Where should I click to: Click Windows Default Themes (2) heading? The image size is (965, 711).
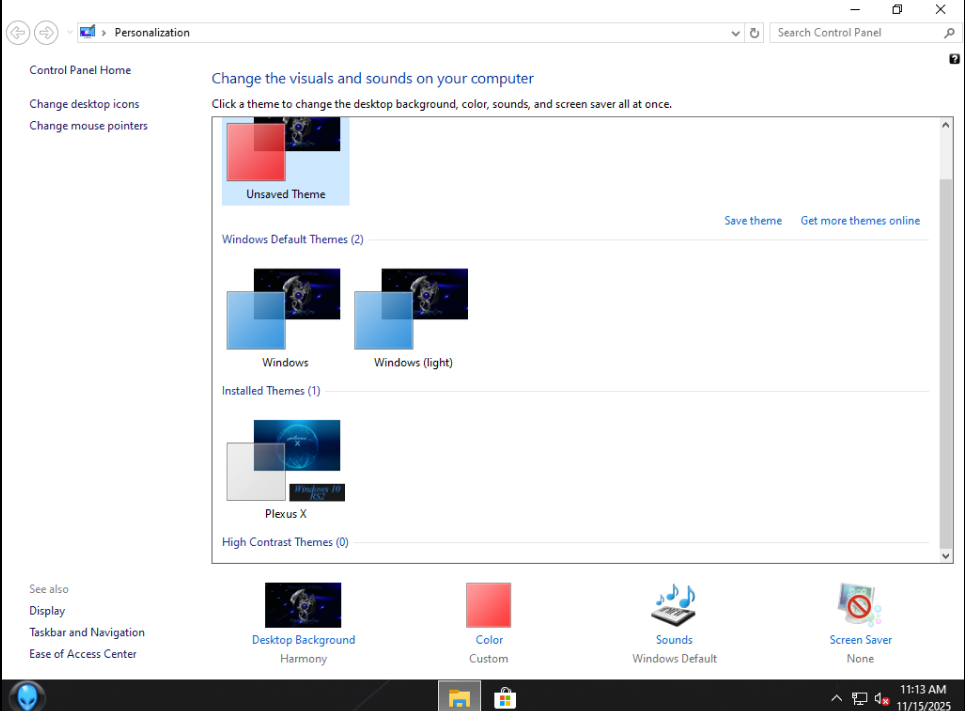(x=292, y=239)
